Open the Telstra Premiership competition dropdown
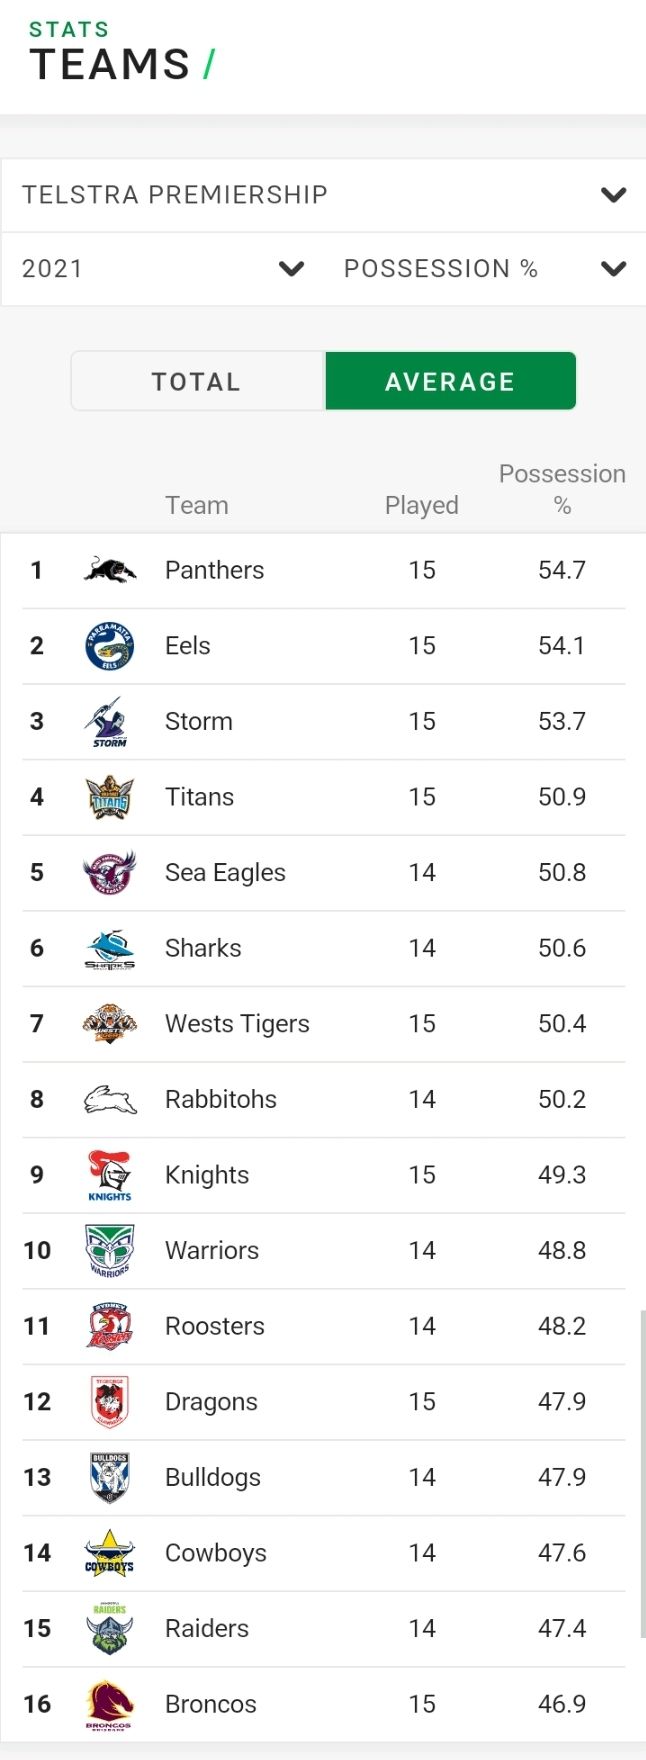The width and height of the screenshot is (646, 1760). (323, 195)
